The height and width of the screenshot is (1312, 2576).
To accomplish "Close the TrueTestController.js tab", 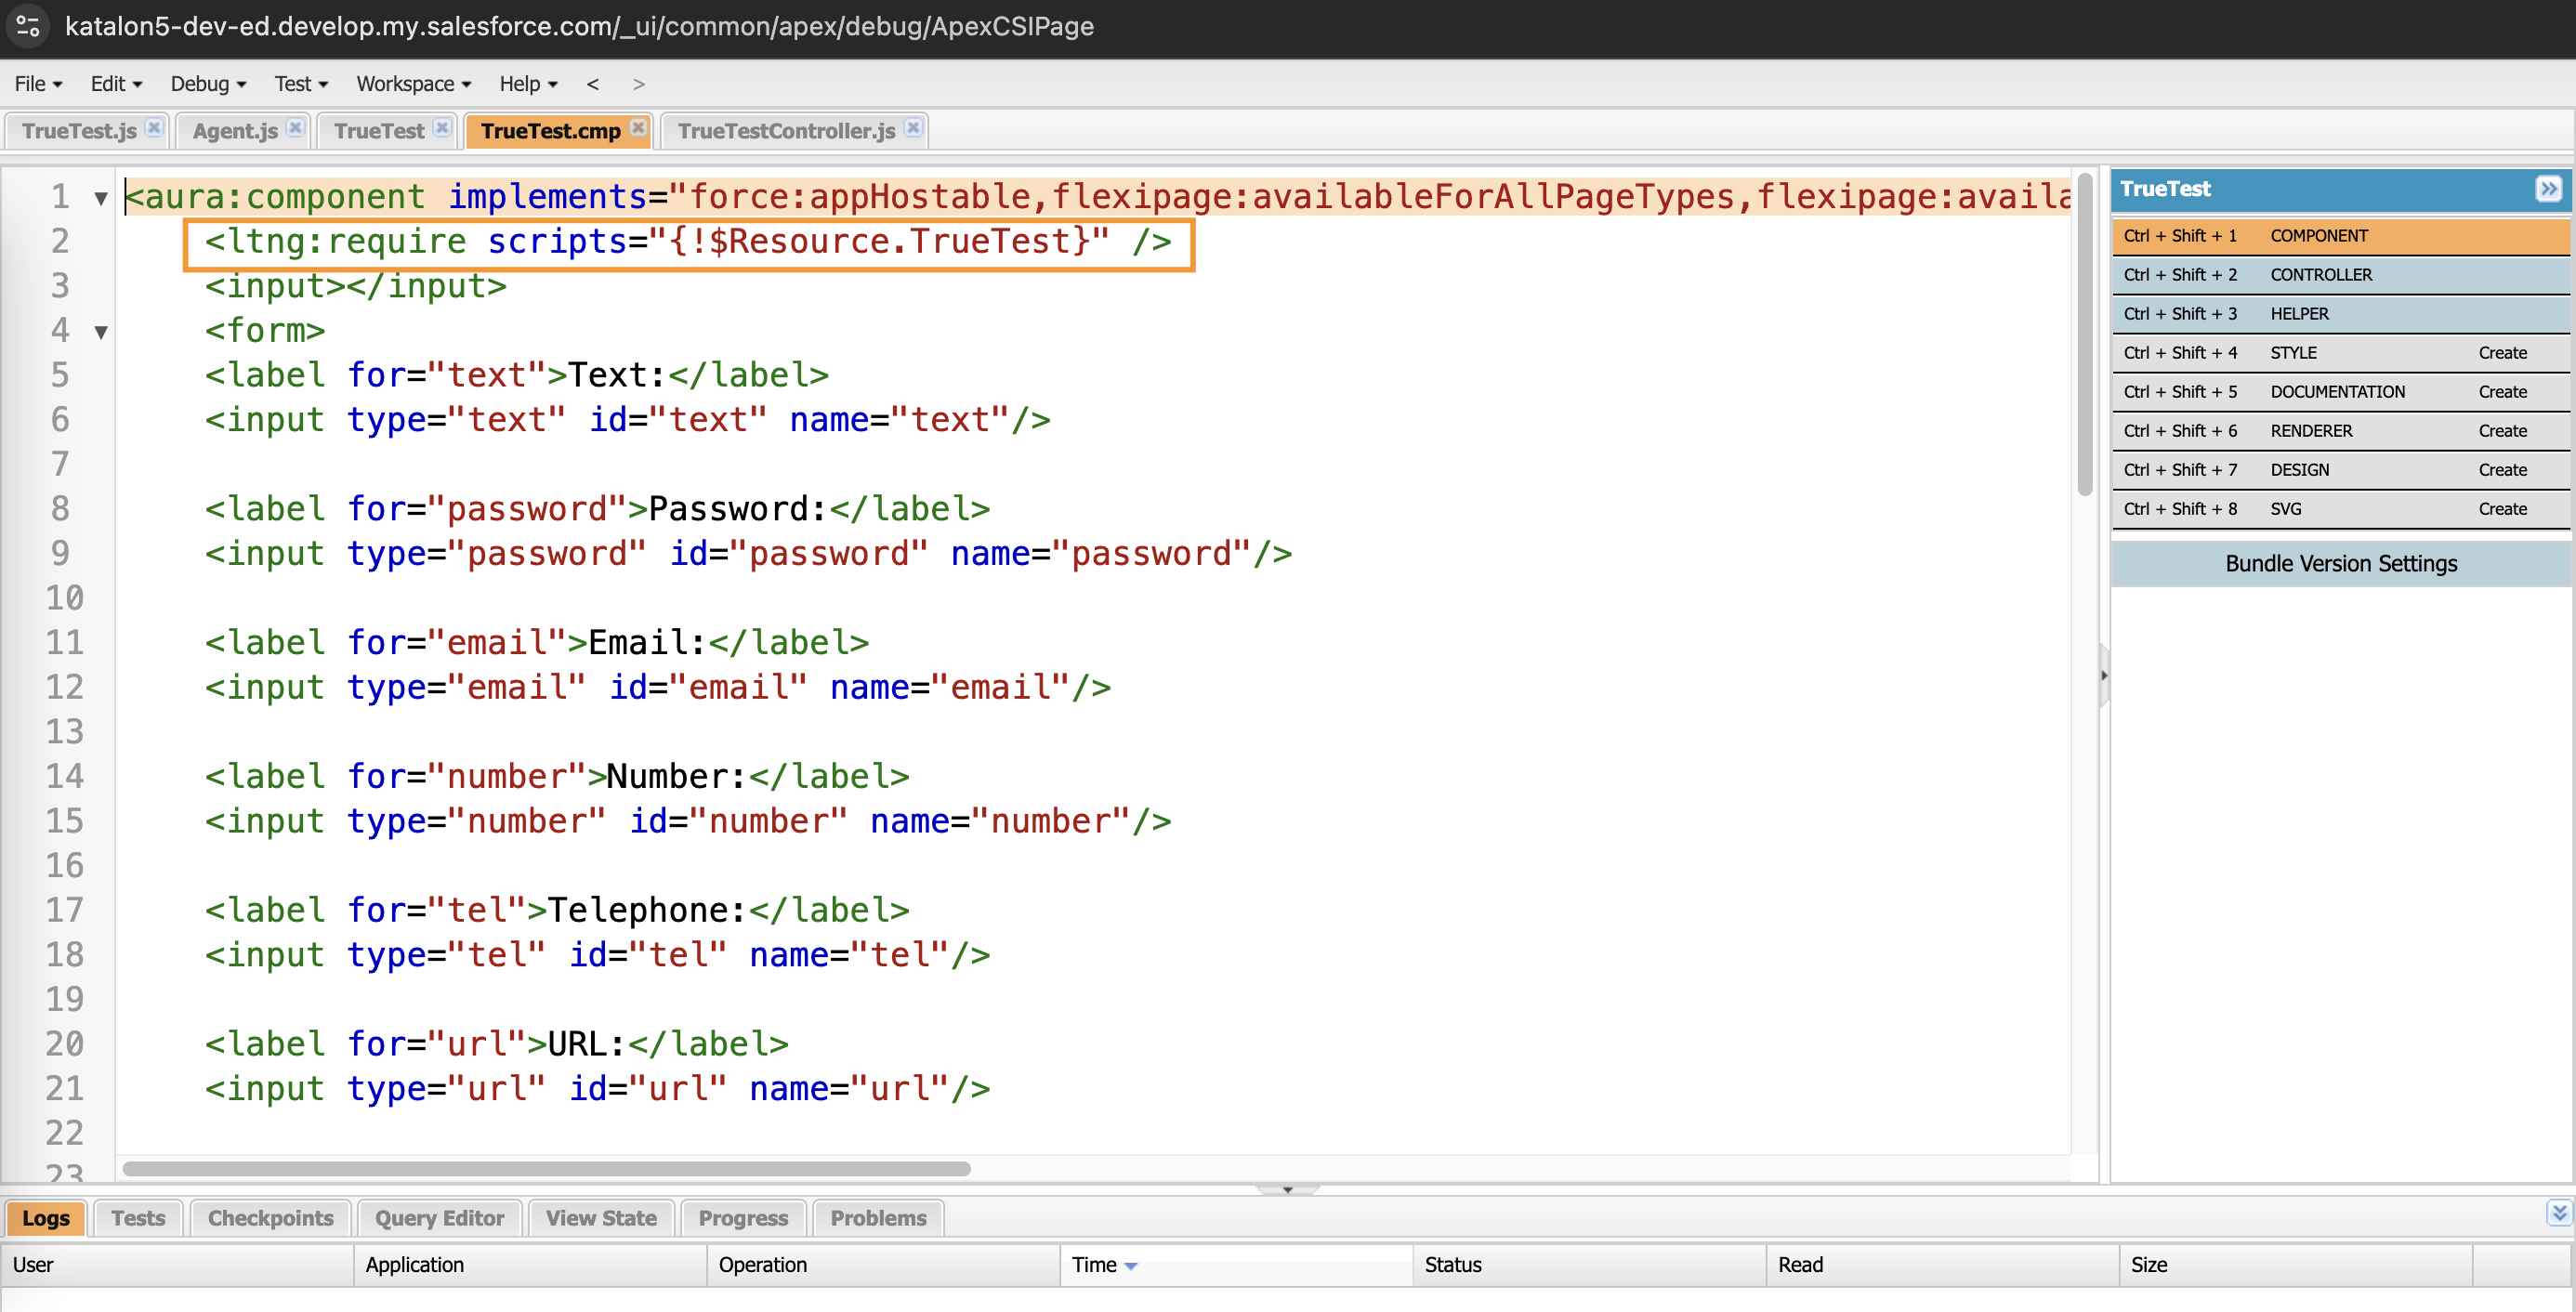I will [x=913, y=128].
